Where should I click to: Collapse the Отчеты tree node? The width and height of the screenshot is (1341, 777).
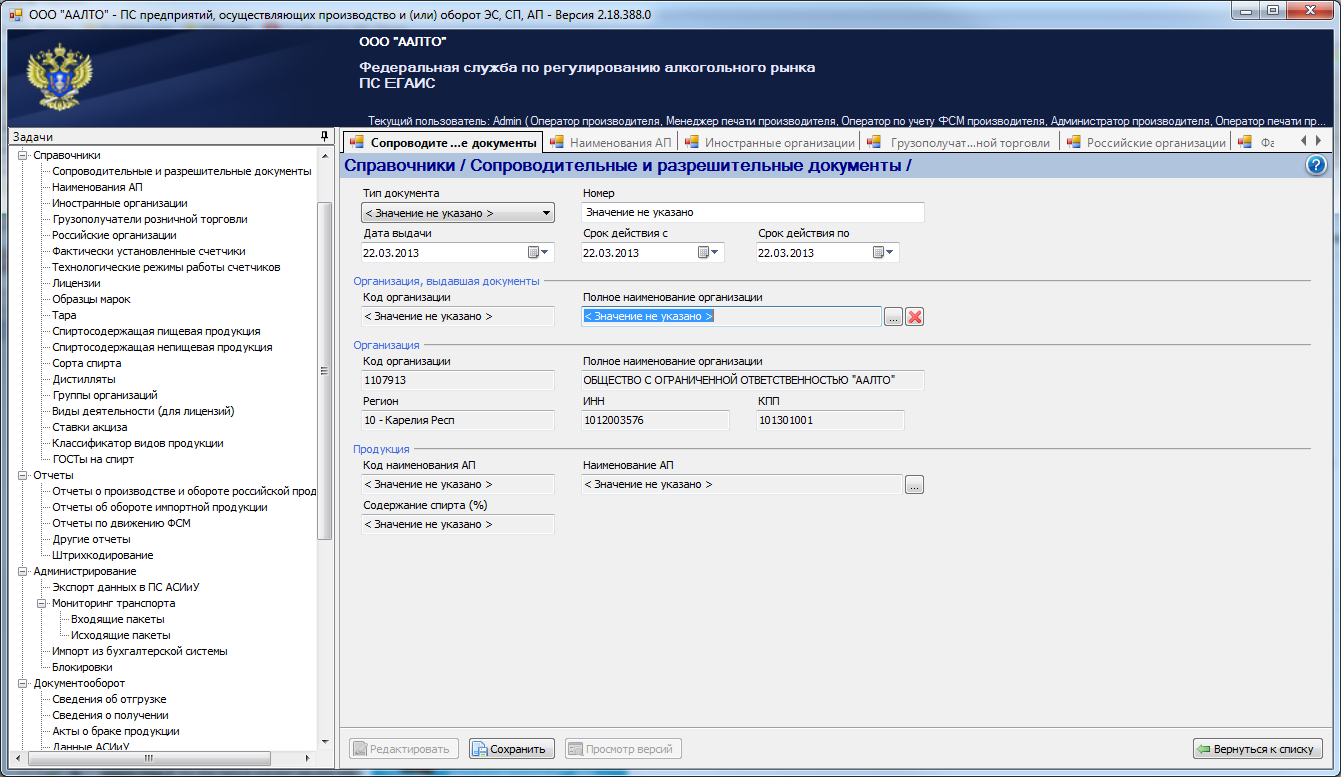24,475
